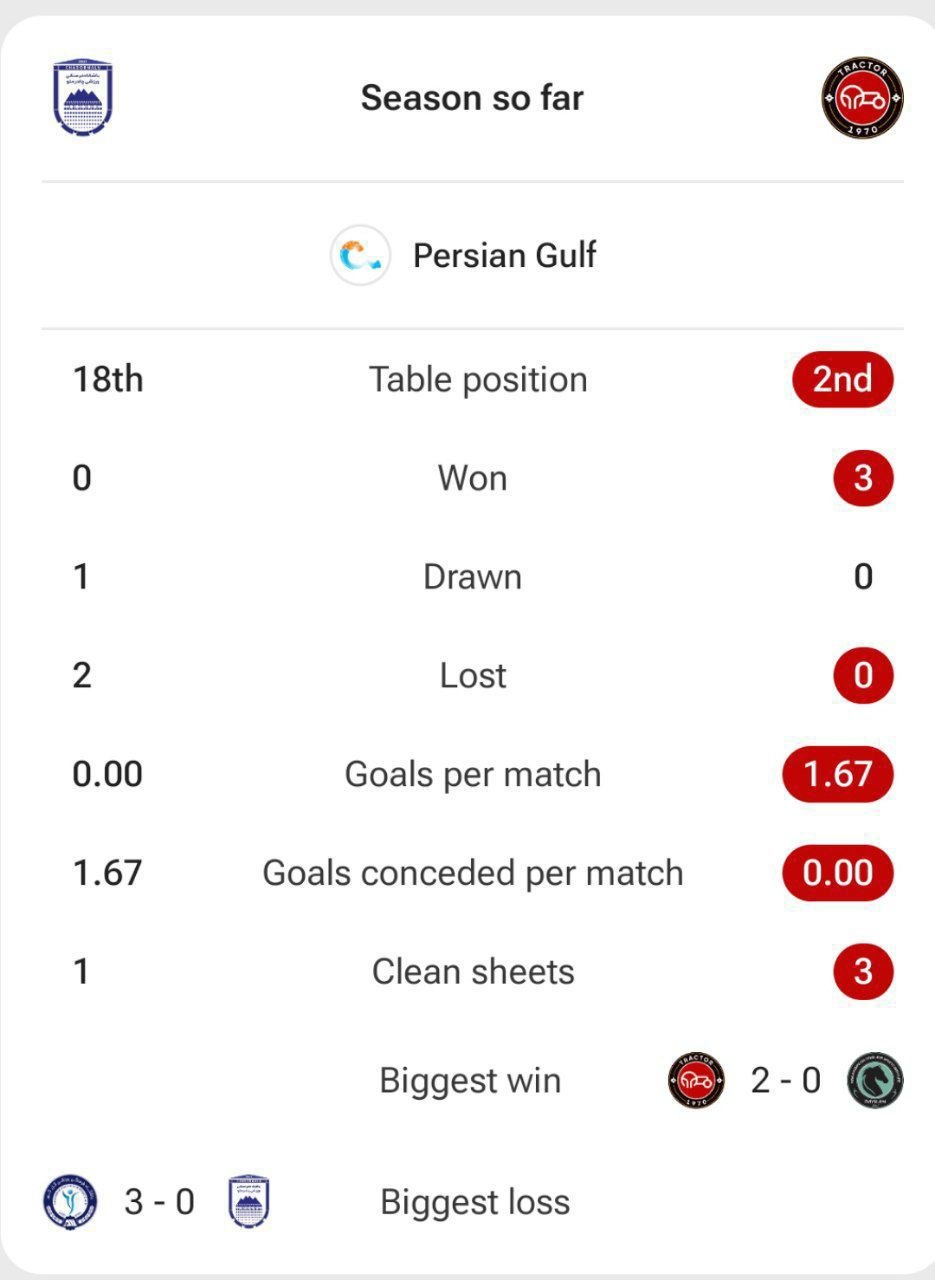Tap the red Clean sheets badge showing 3
Viewport: 935px width, 1280px height.
pyautogui.click(x=863, y=971)
